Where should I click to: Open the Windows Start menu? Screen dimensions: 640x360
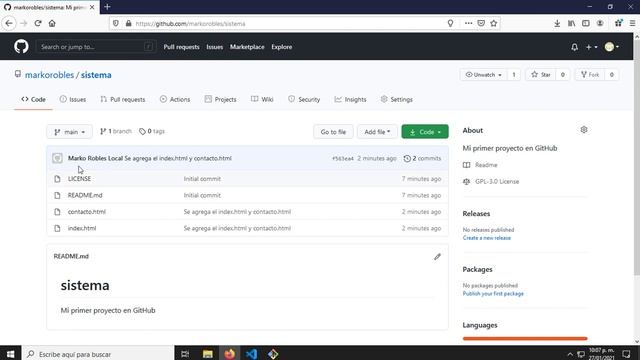tap(11, 353)
